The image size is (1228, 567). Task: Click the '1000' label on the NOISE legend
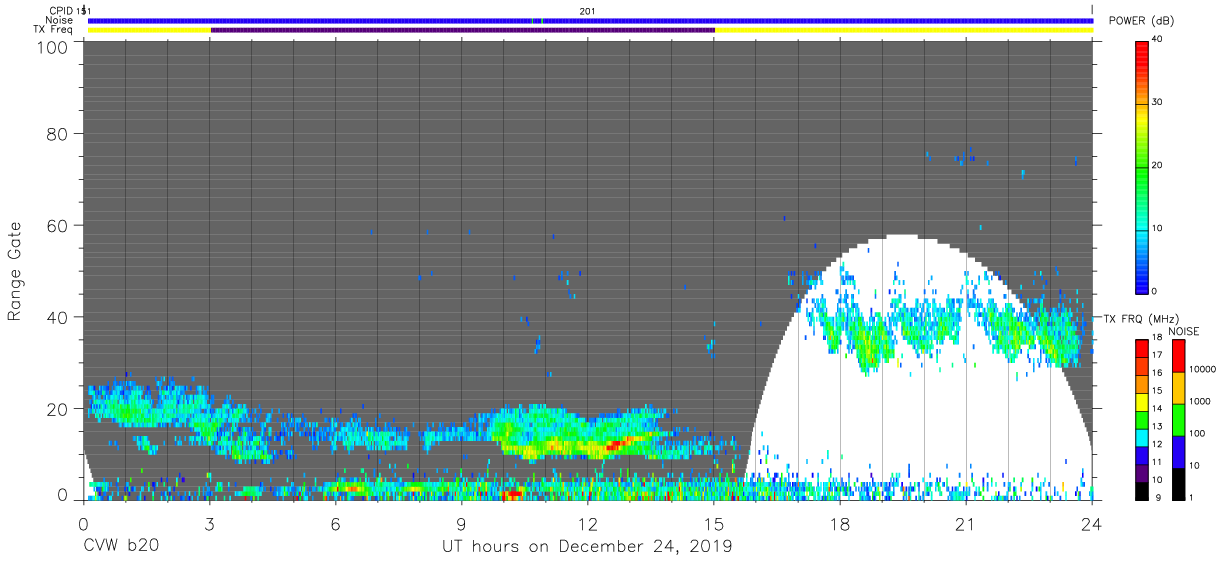pos(1201,401)
